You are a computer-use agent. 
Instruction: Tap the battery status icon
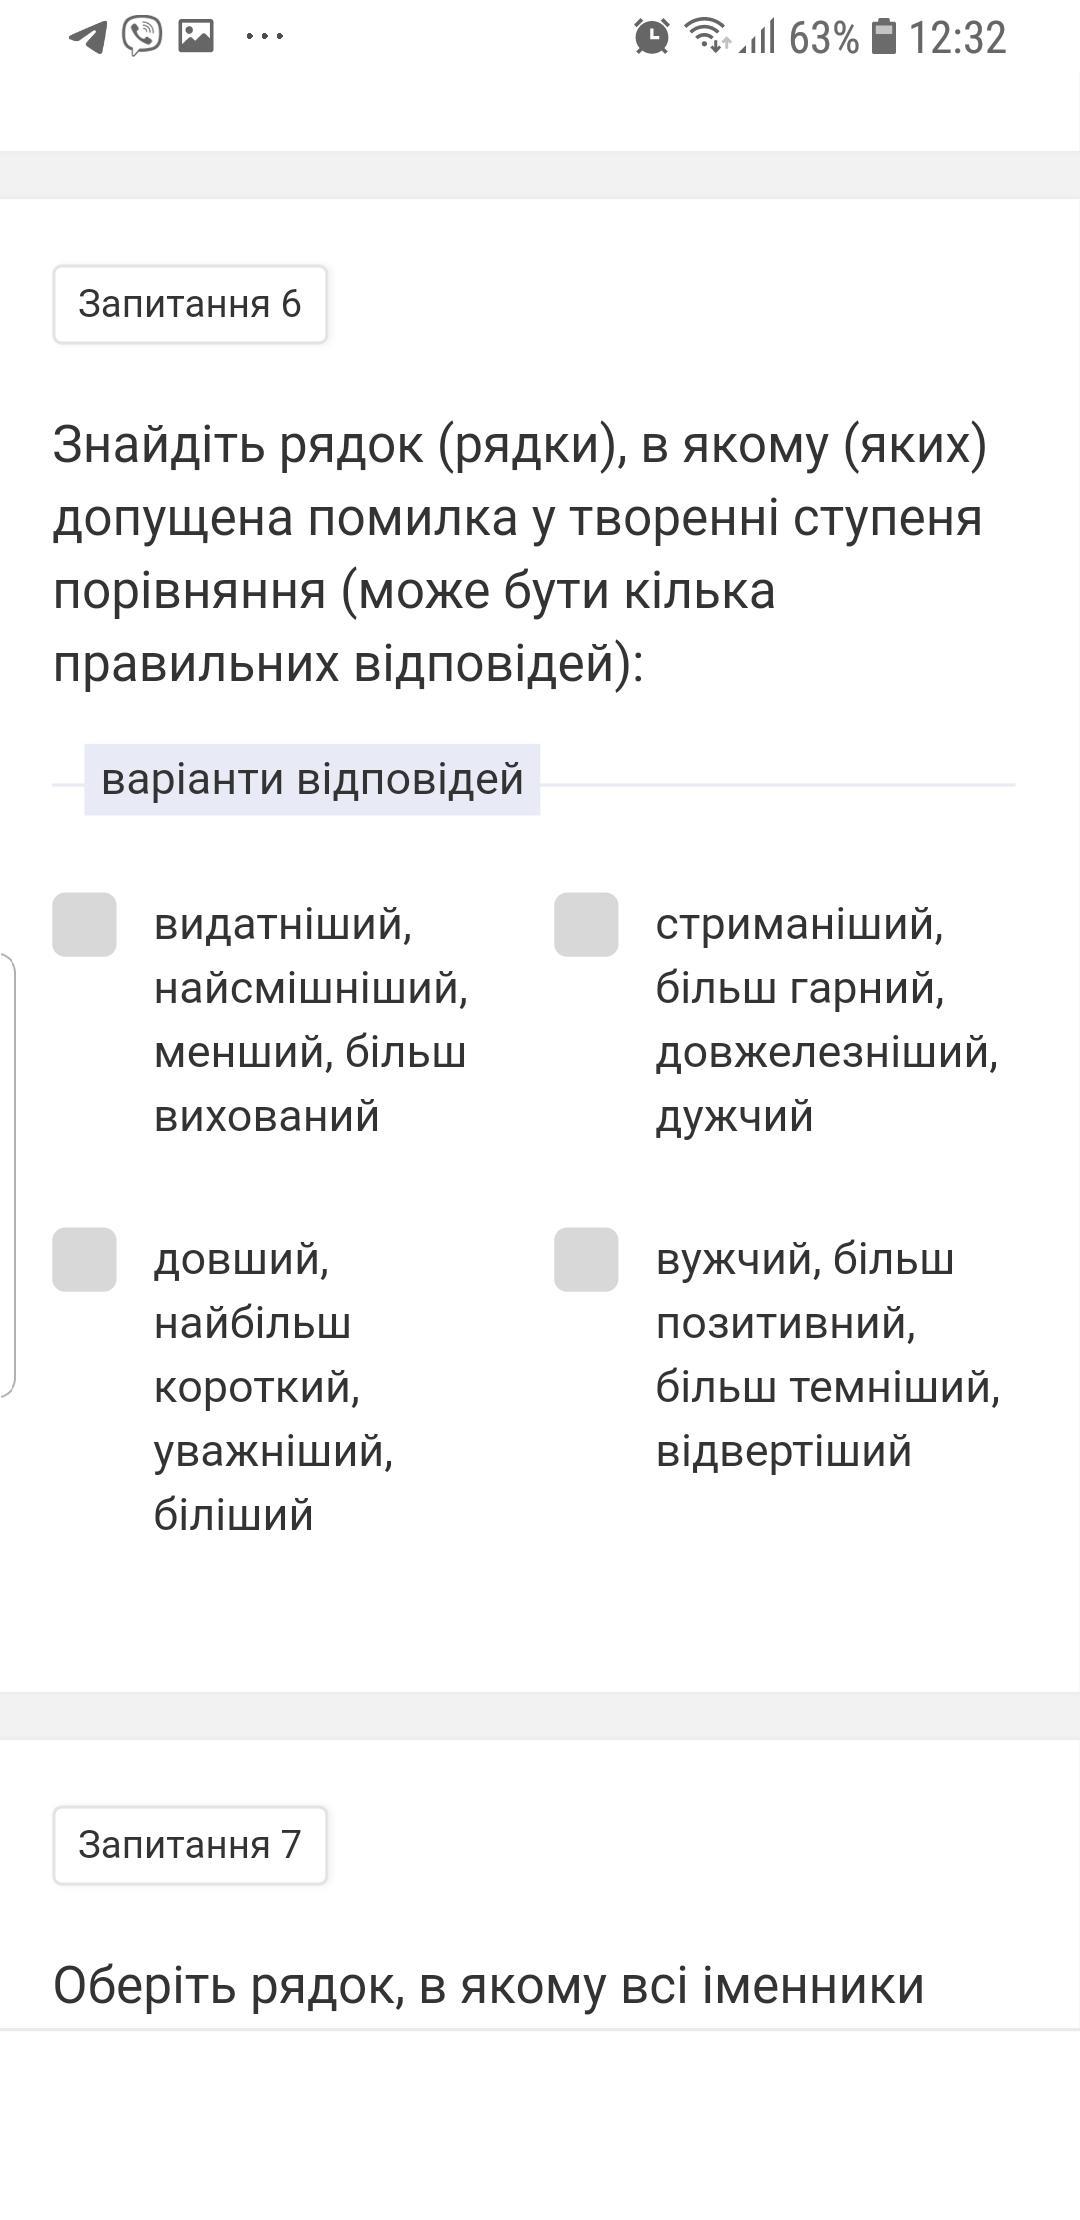(x=884, y=36)
